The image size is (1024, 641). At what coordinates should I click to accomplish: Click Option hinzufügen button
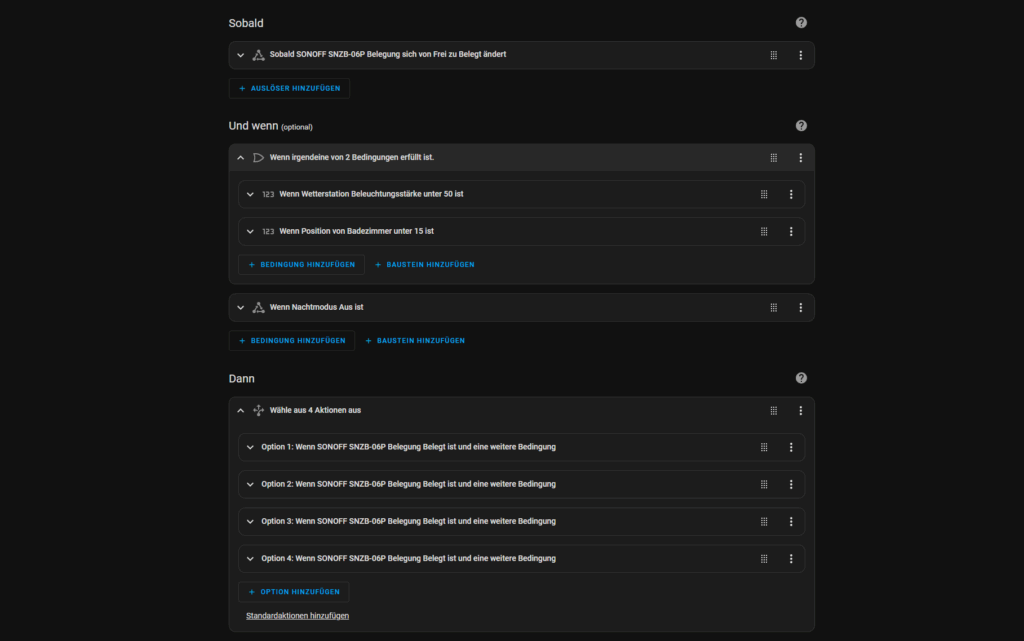pos(294,592)
